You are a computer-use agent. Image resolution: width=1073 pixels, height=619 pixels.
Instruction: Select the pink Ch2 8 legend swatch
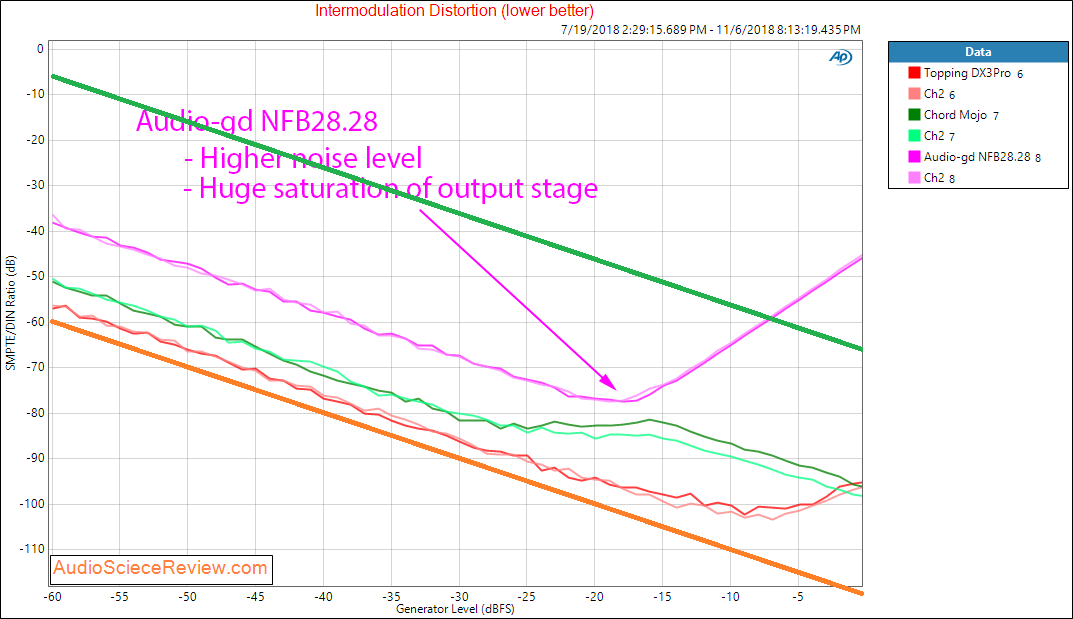point(914,177)
